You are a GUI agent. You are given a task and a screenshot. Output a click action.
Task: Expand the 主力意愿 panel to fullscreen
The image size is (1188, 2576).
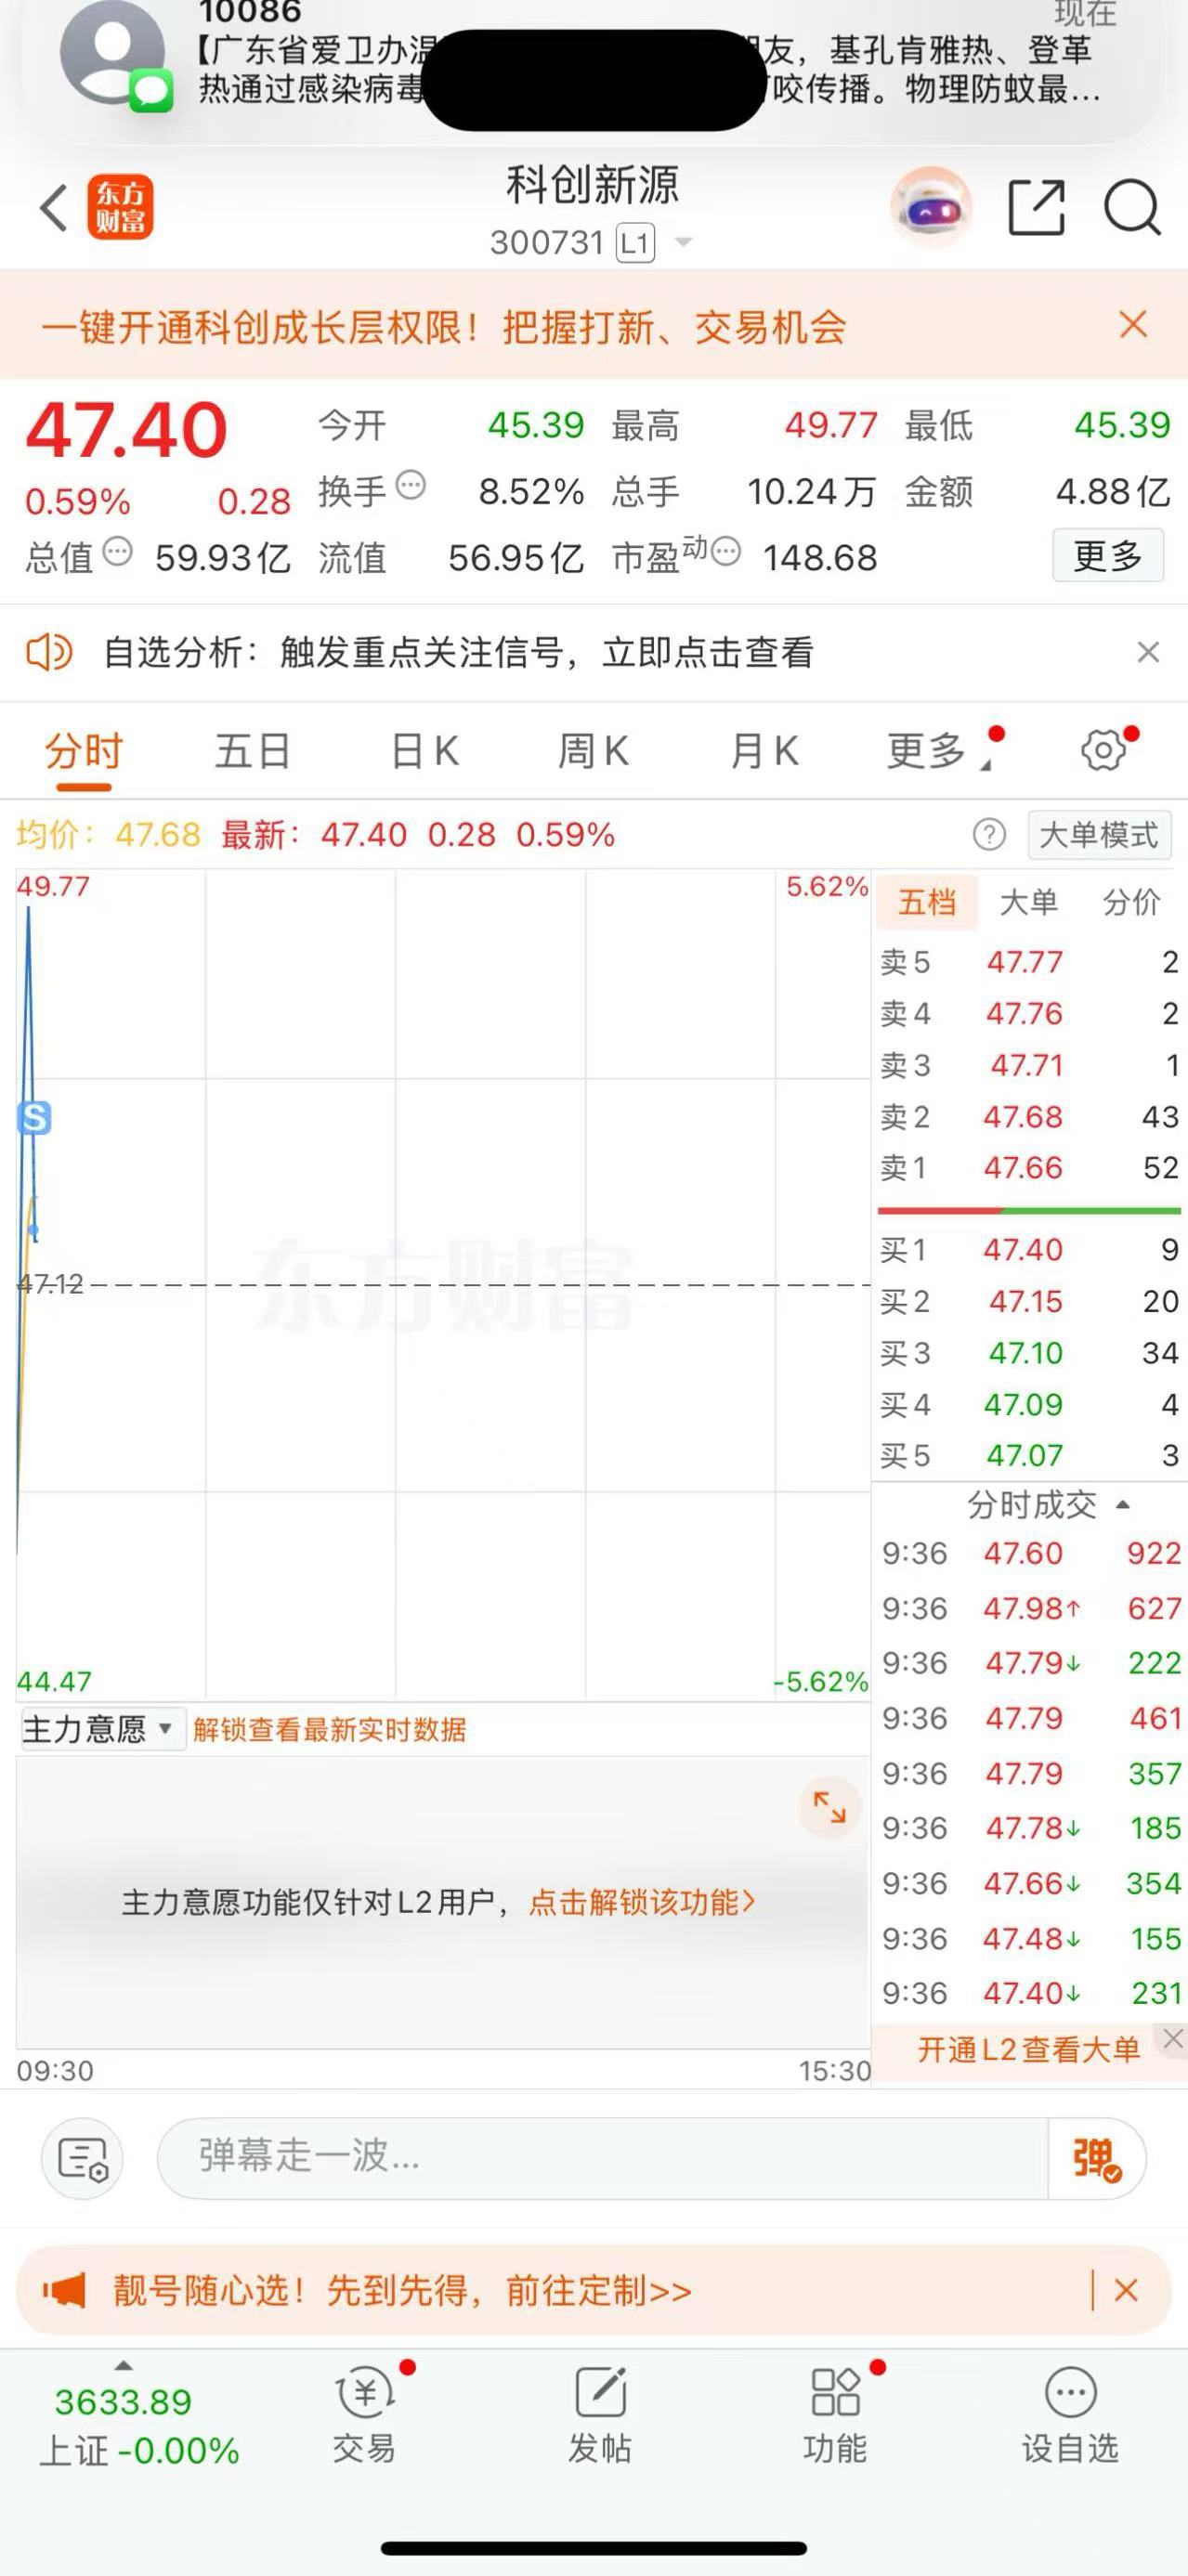829,1807
